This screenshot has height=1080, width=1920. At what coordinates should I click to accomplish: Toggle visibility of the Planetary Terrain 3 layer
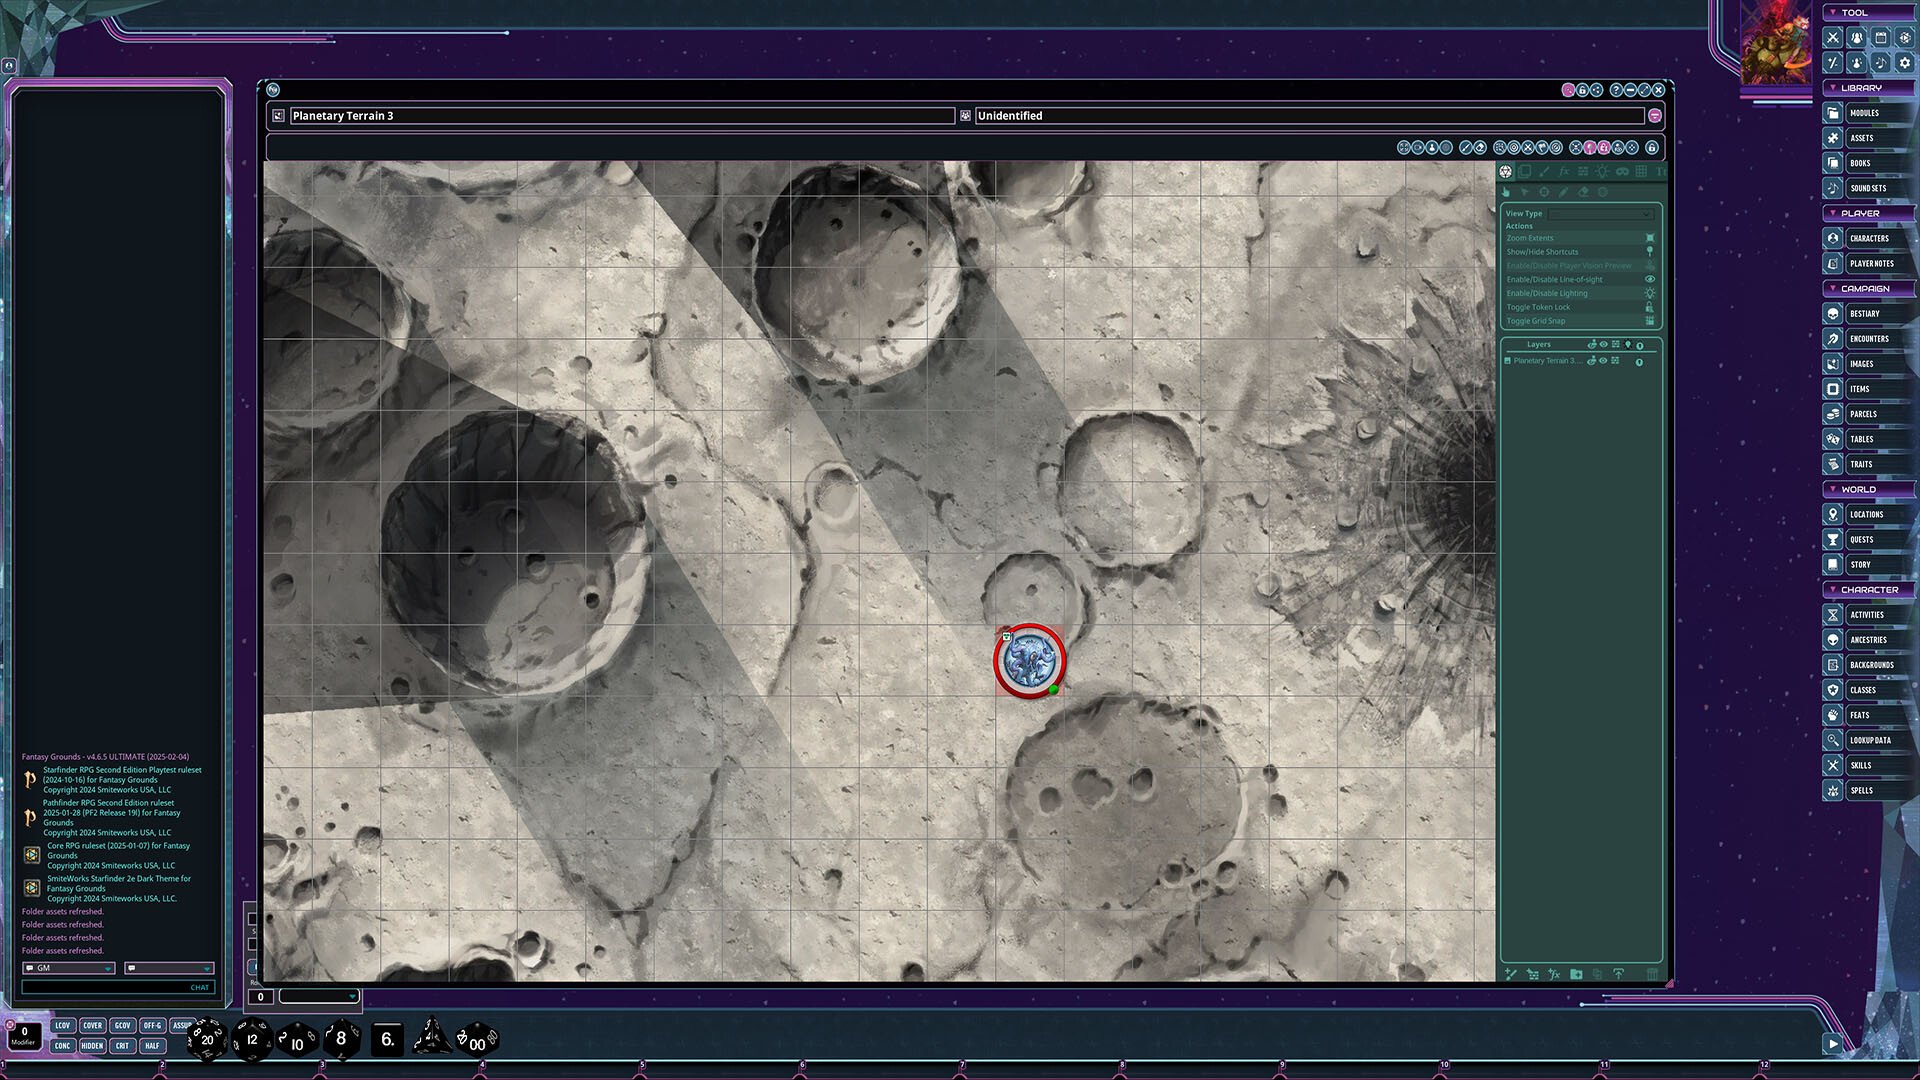[1605, 361]
